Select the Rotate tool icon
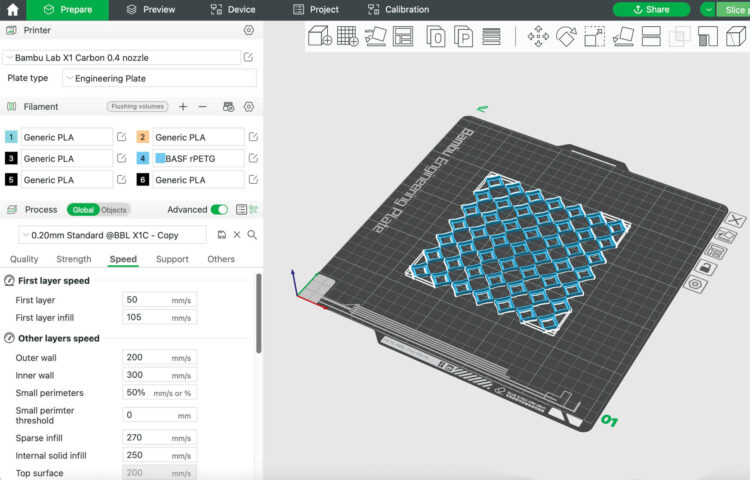This screenshot has width=750, height=480. 566,37
